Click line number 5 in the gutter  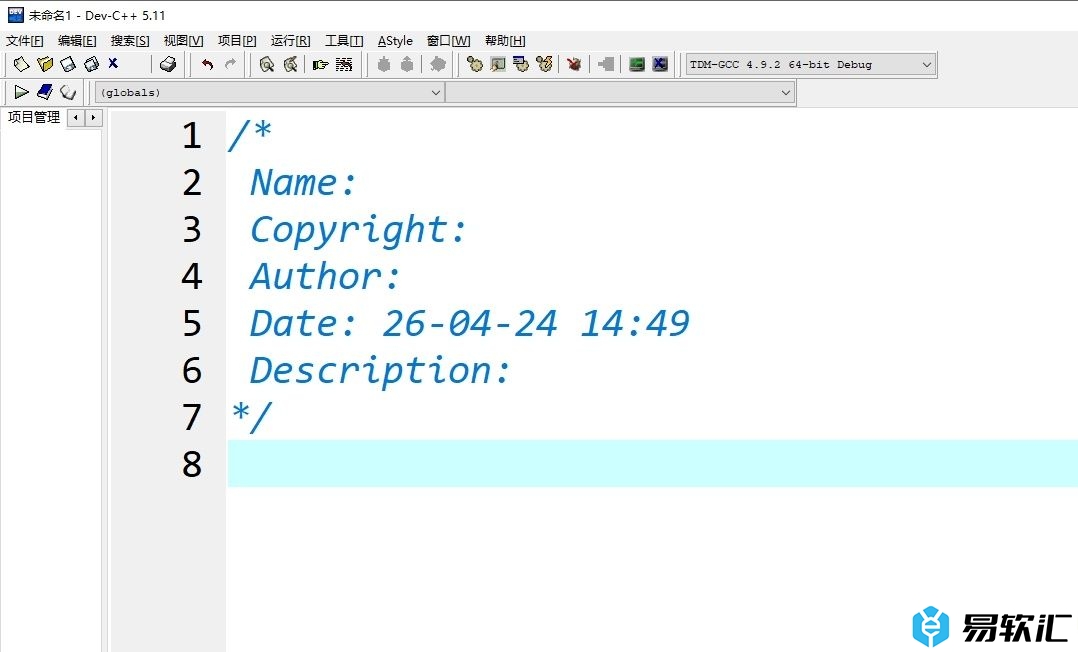point(192,323)
